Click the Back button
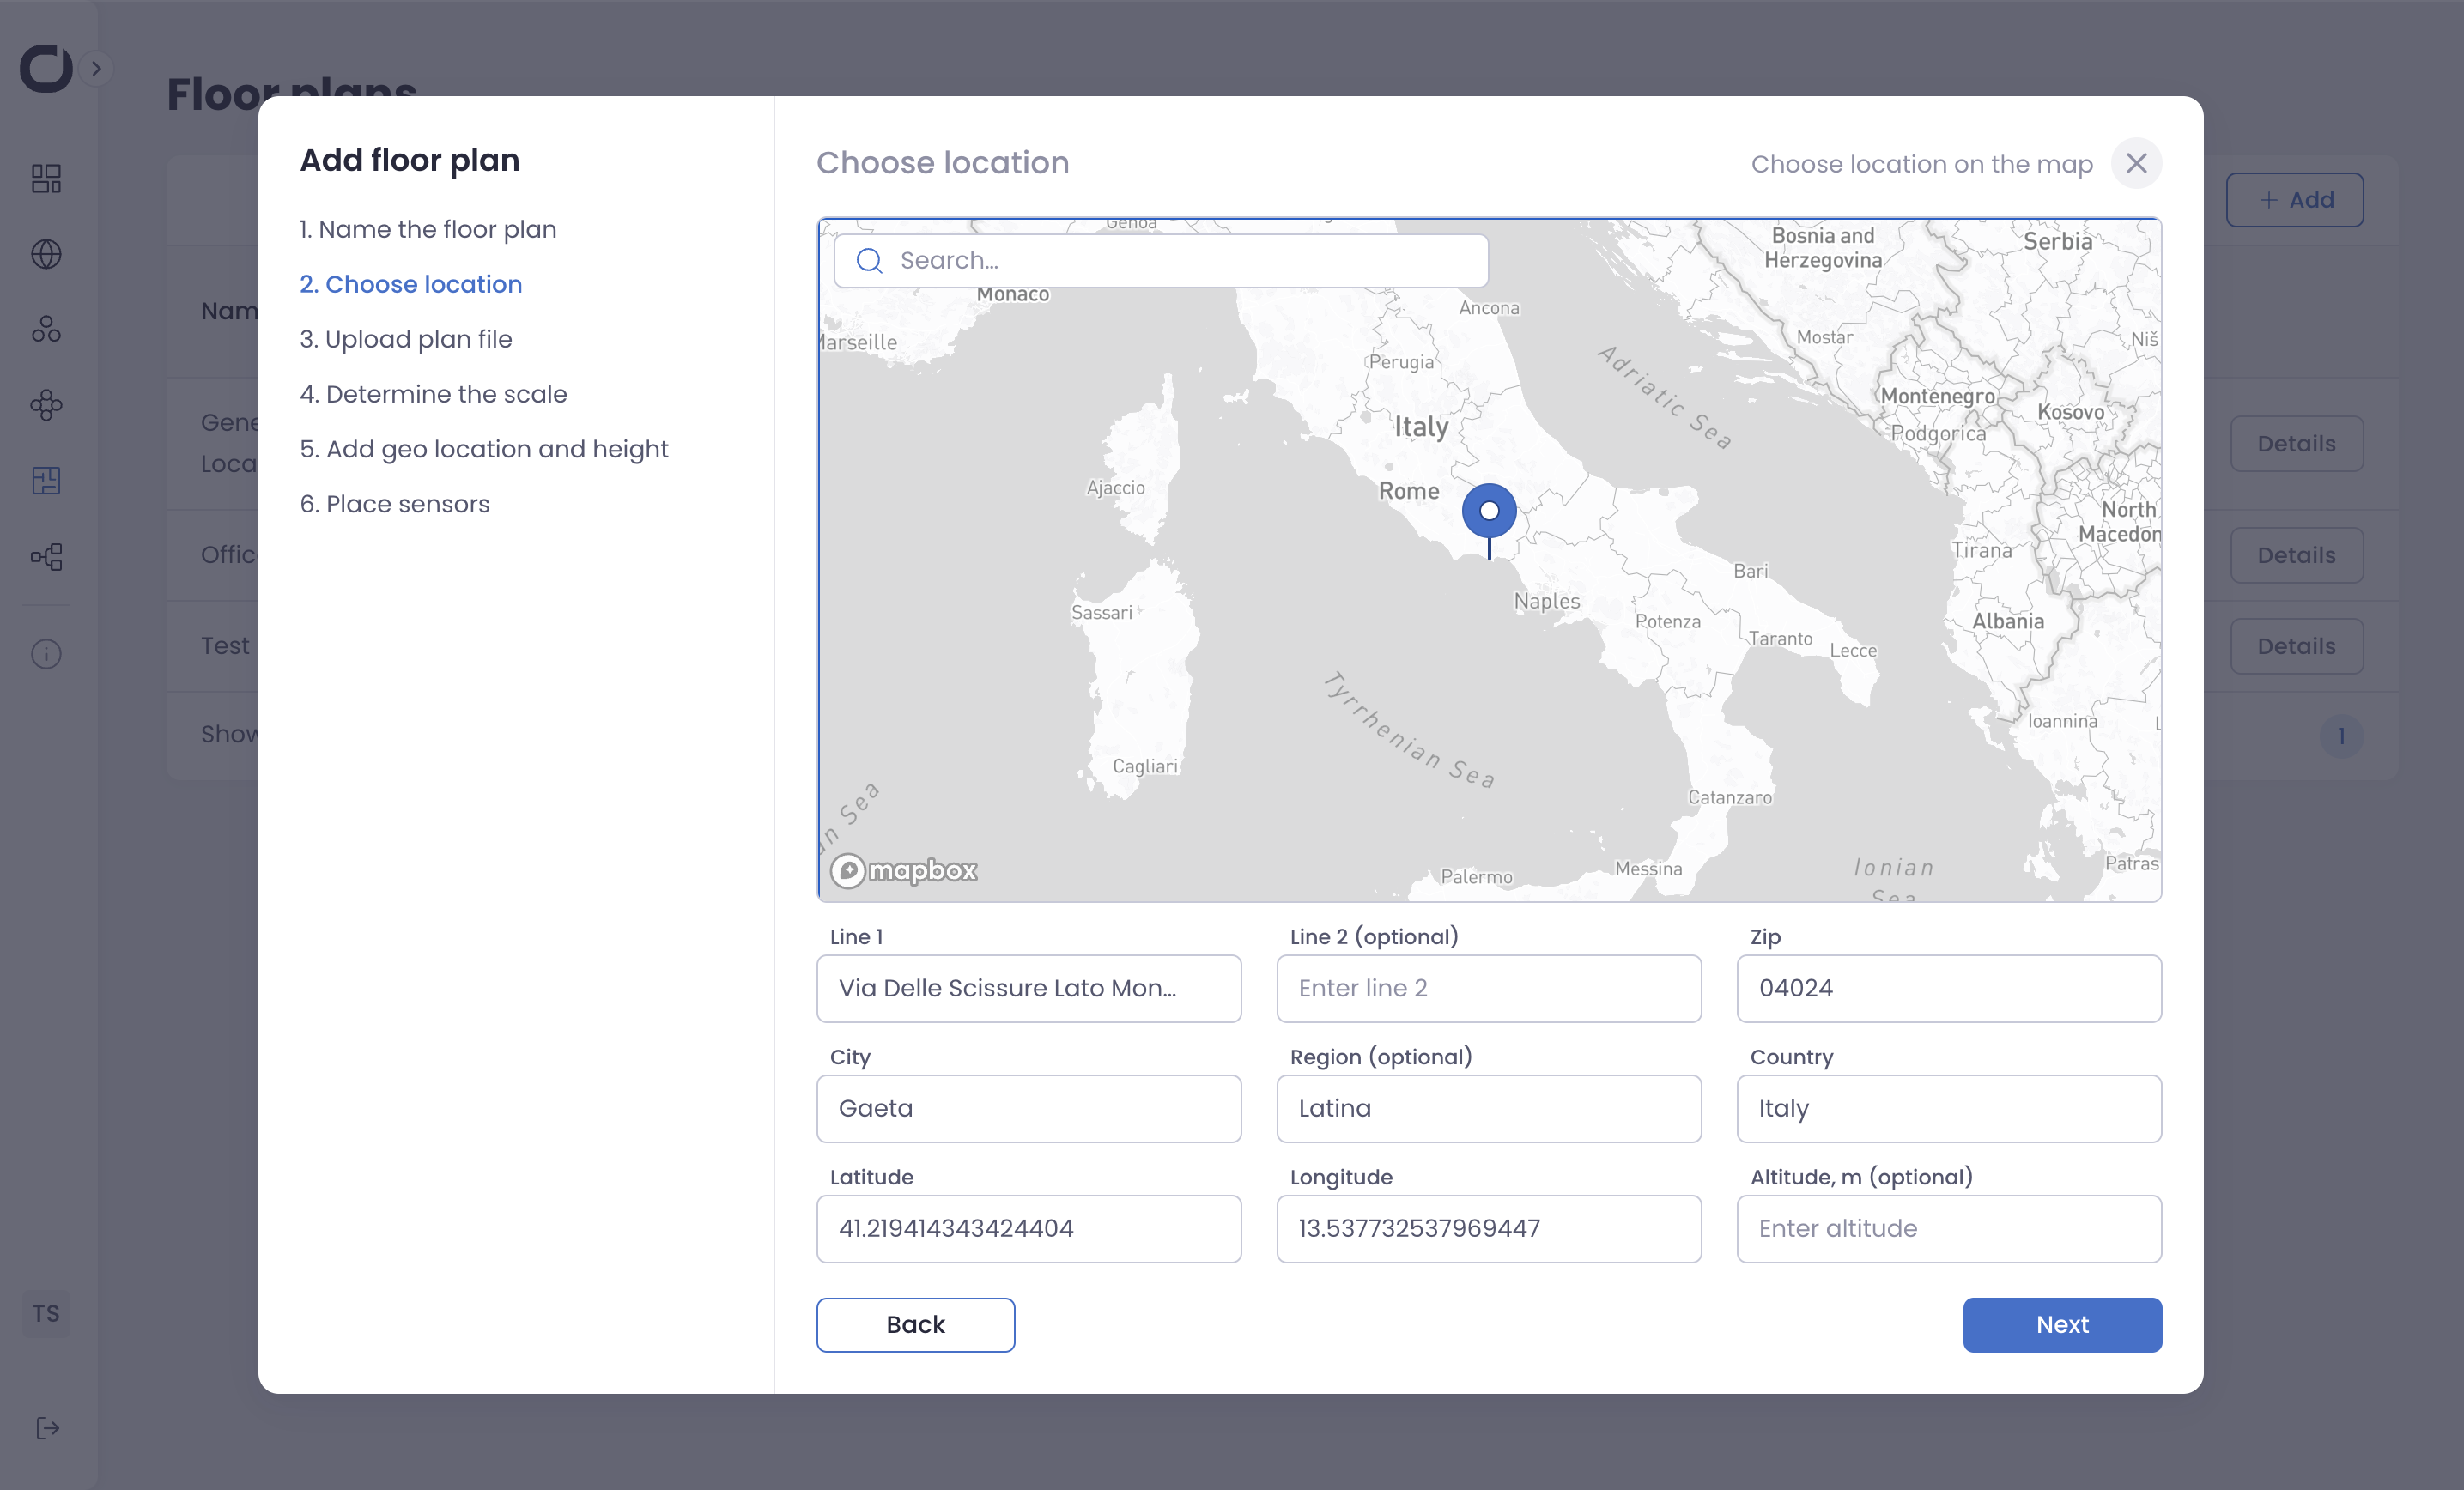Image resolution: width=2464 pixels, height=1490 pixels. click(915, 1324)
